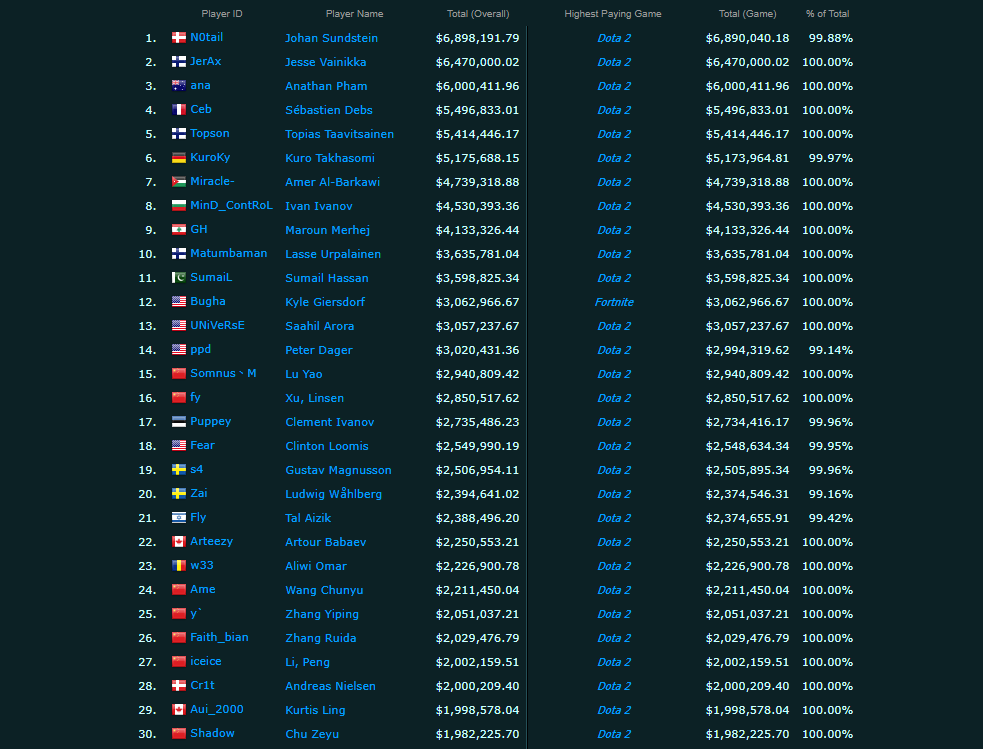Click the Pakistan flag next to SumaiL
The width and height of the screenshot is (983, 749).
click(179, 278)
